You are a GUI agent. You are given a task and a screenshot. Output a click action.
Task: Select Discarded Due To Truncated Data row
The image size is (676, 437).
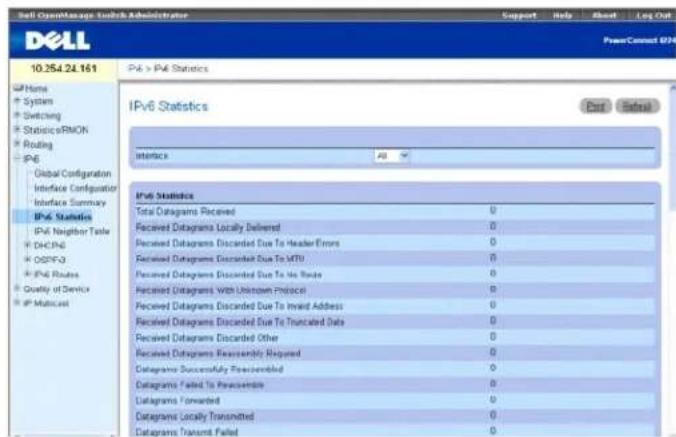pos(395,322)
